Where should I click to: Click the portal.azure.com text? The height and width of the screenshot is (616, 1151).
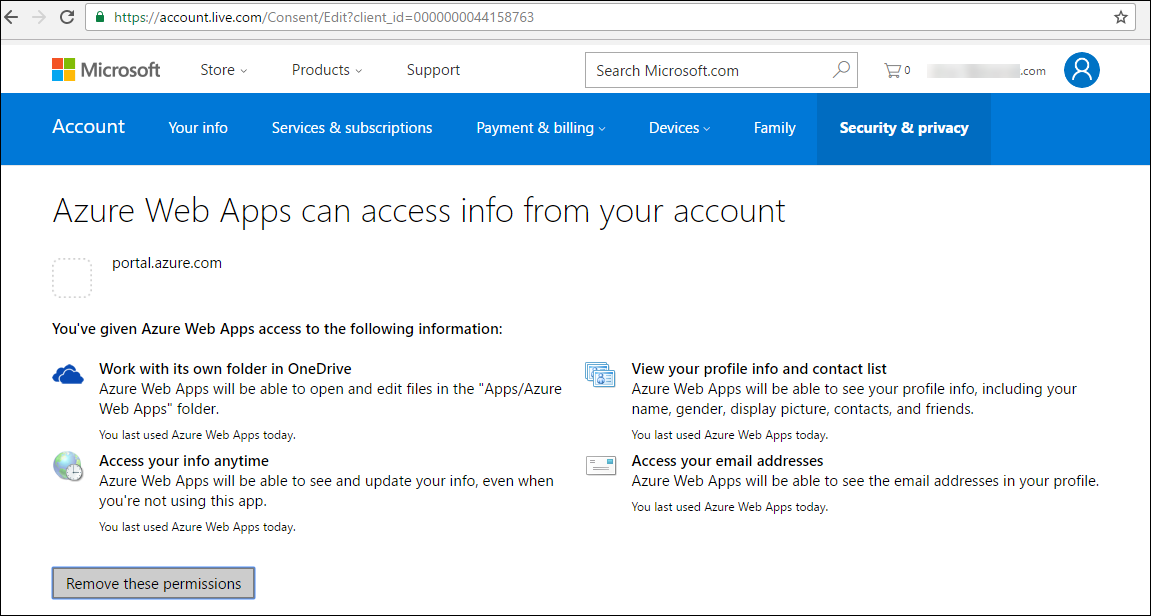[x=167, y=263]
